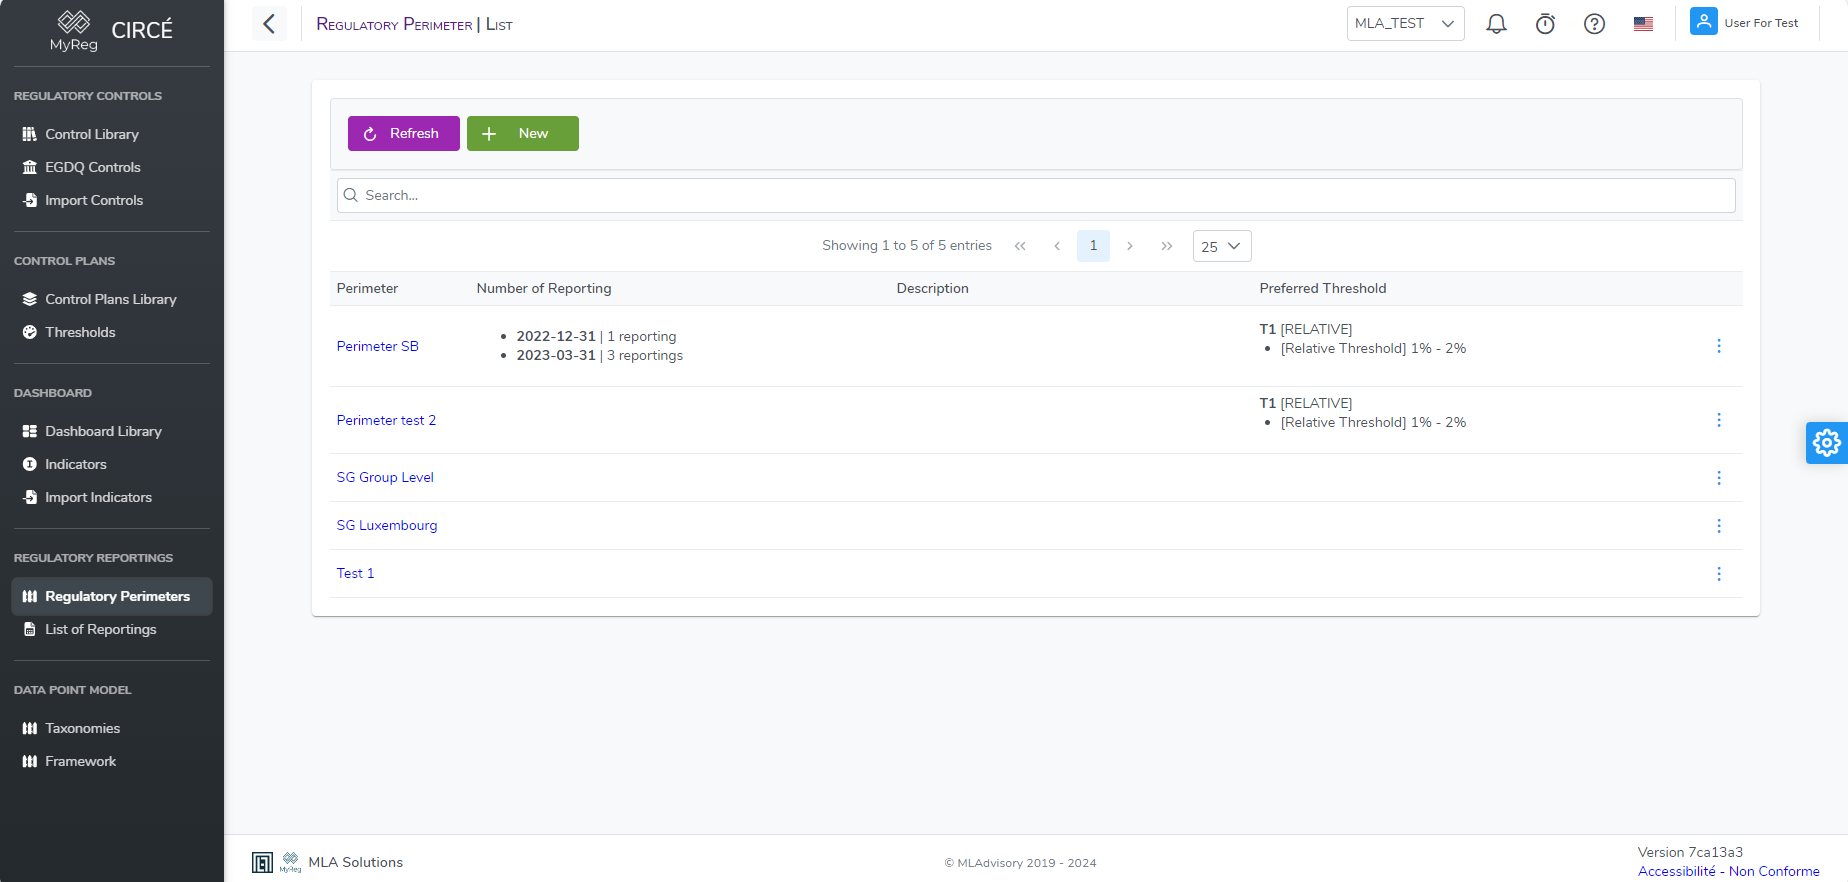Image resolution: width=1848 pixels, height=882 pixels.
Task: Open the kebab menu for SG Luxembourg
Action: point(1718,526)
